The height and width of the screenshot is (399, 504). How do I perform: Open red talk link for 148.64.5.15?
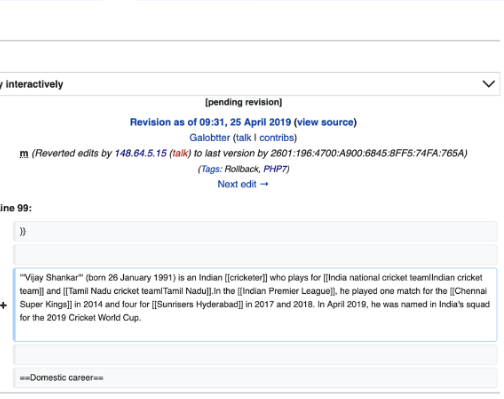tap(180, 153)
